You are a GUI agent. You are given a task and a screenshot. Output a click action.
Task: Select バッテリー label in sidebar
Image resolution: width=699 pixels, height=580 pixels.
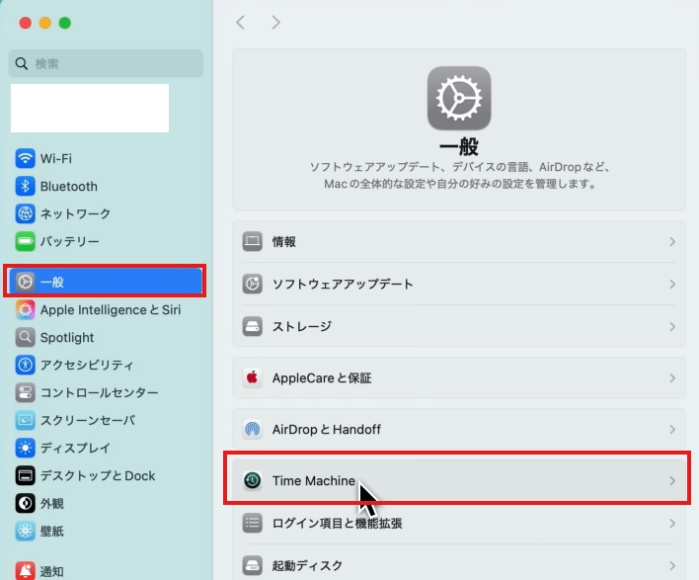point(70,242)
